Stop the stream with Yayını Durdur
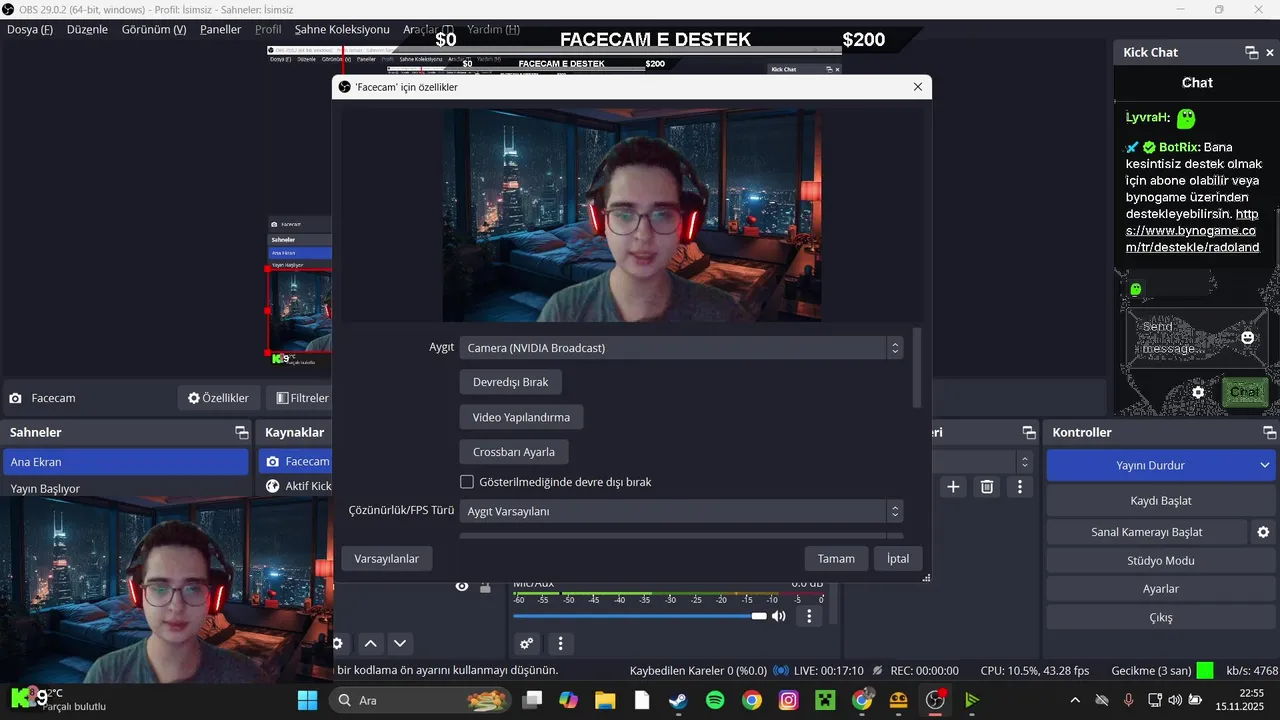 click(1150, 465)
